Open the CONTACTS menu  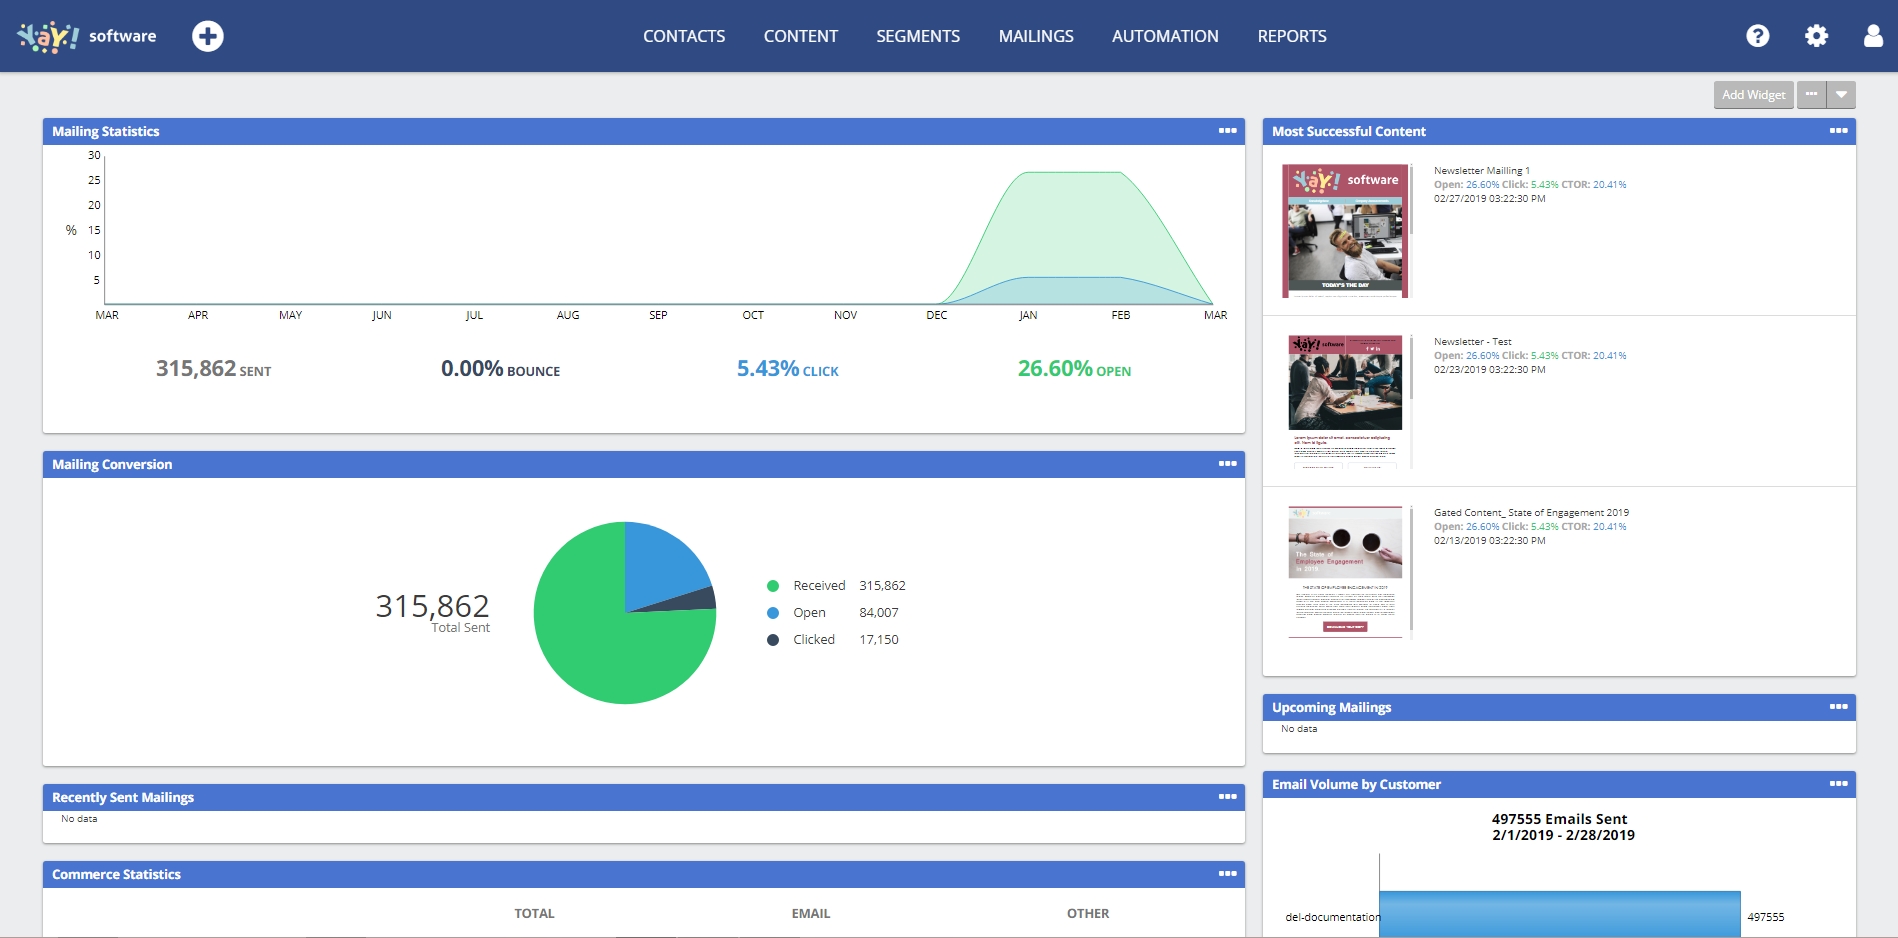tap(684, 36)
